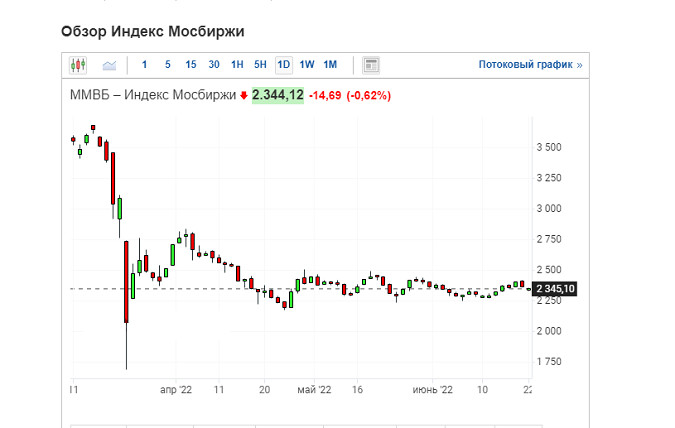
Task: Click the Обзор Индекс Мосбиржи heading
Action: (153, 31)
